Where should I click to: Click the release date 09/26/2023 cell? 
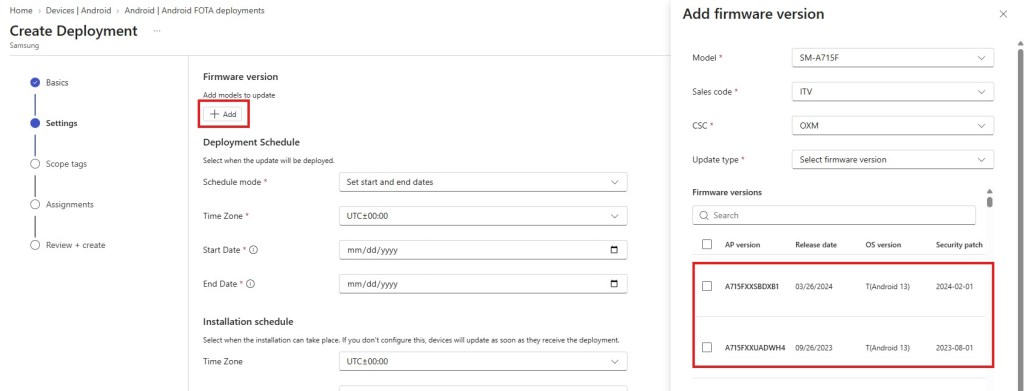click(814, 348)
